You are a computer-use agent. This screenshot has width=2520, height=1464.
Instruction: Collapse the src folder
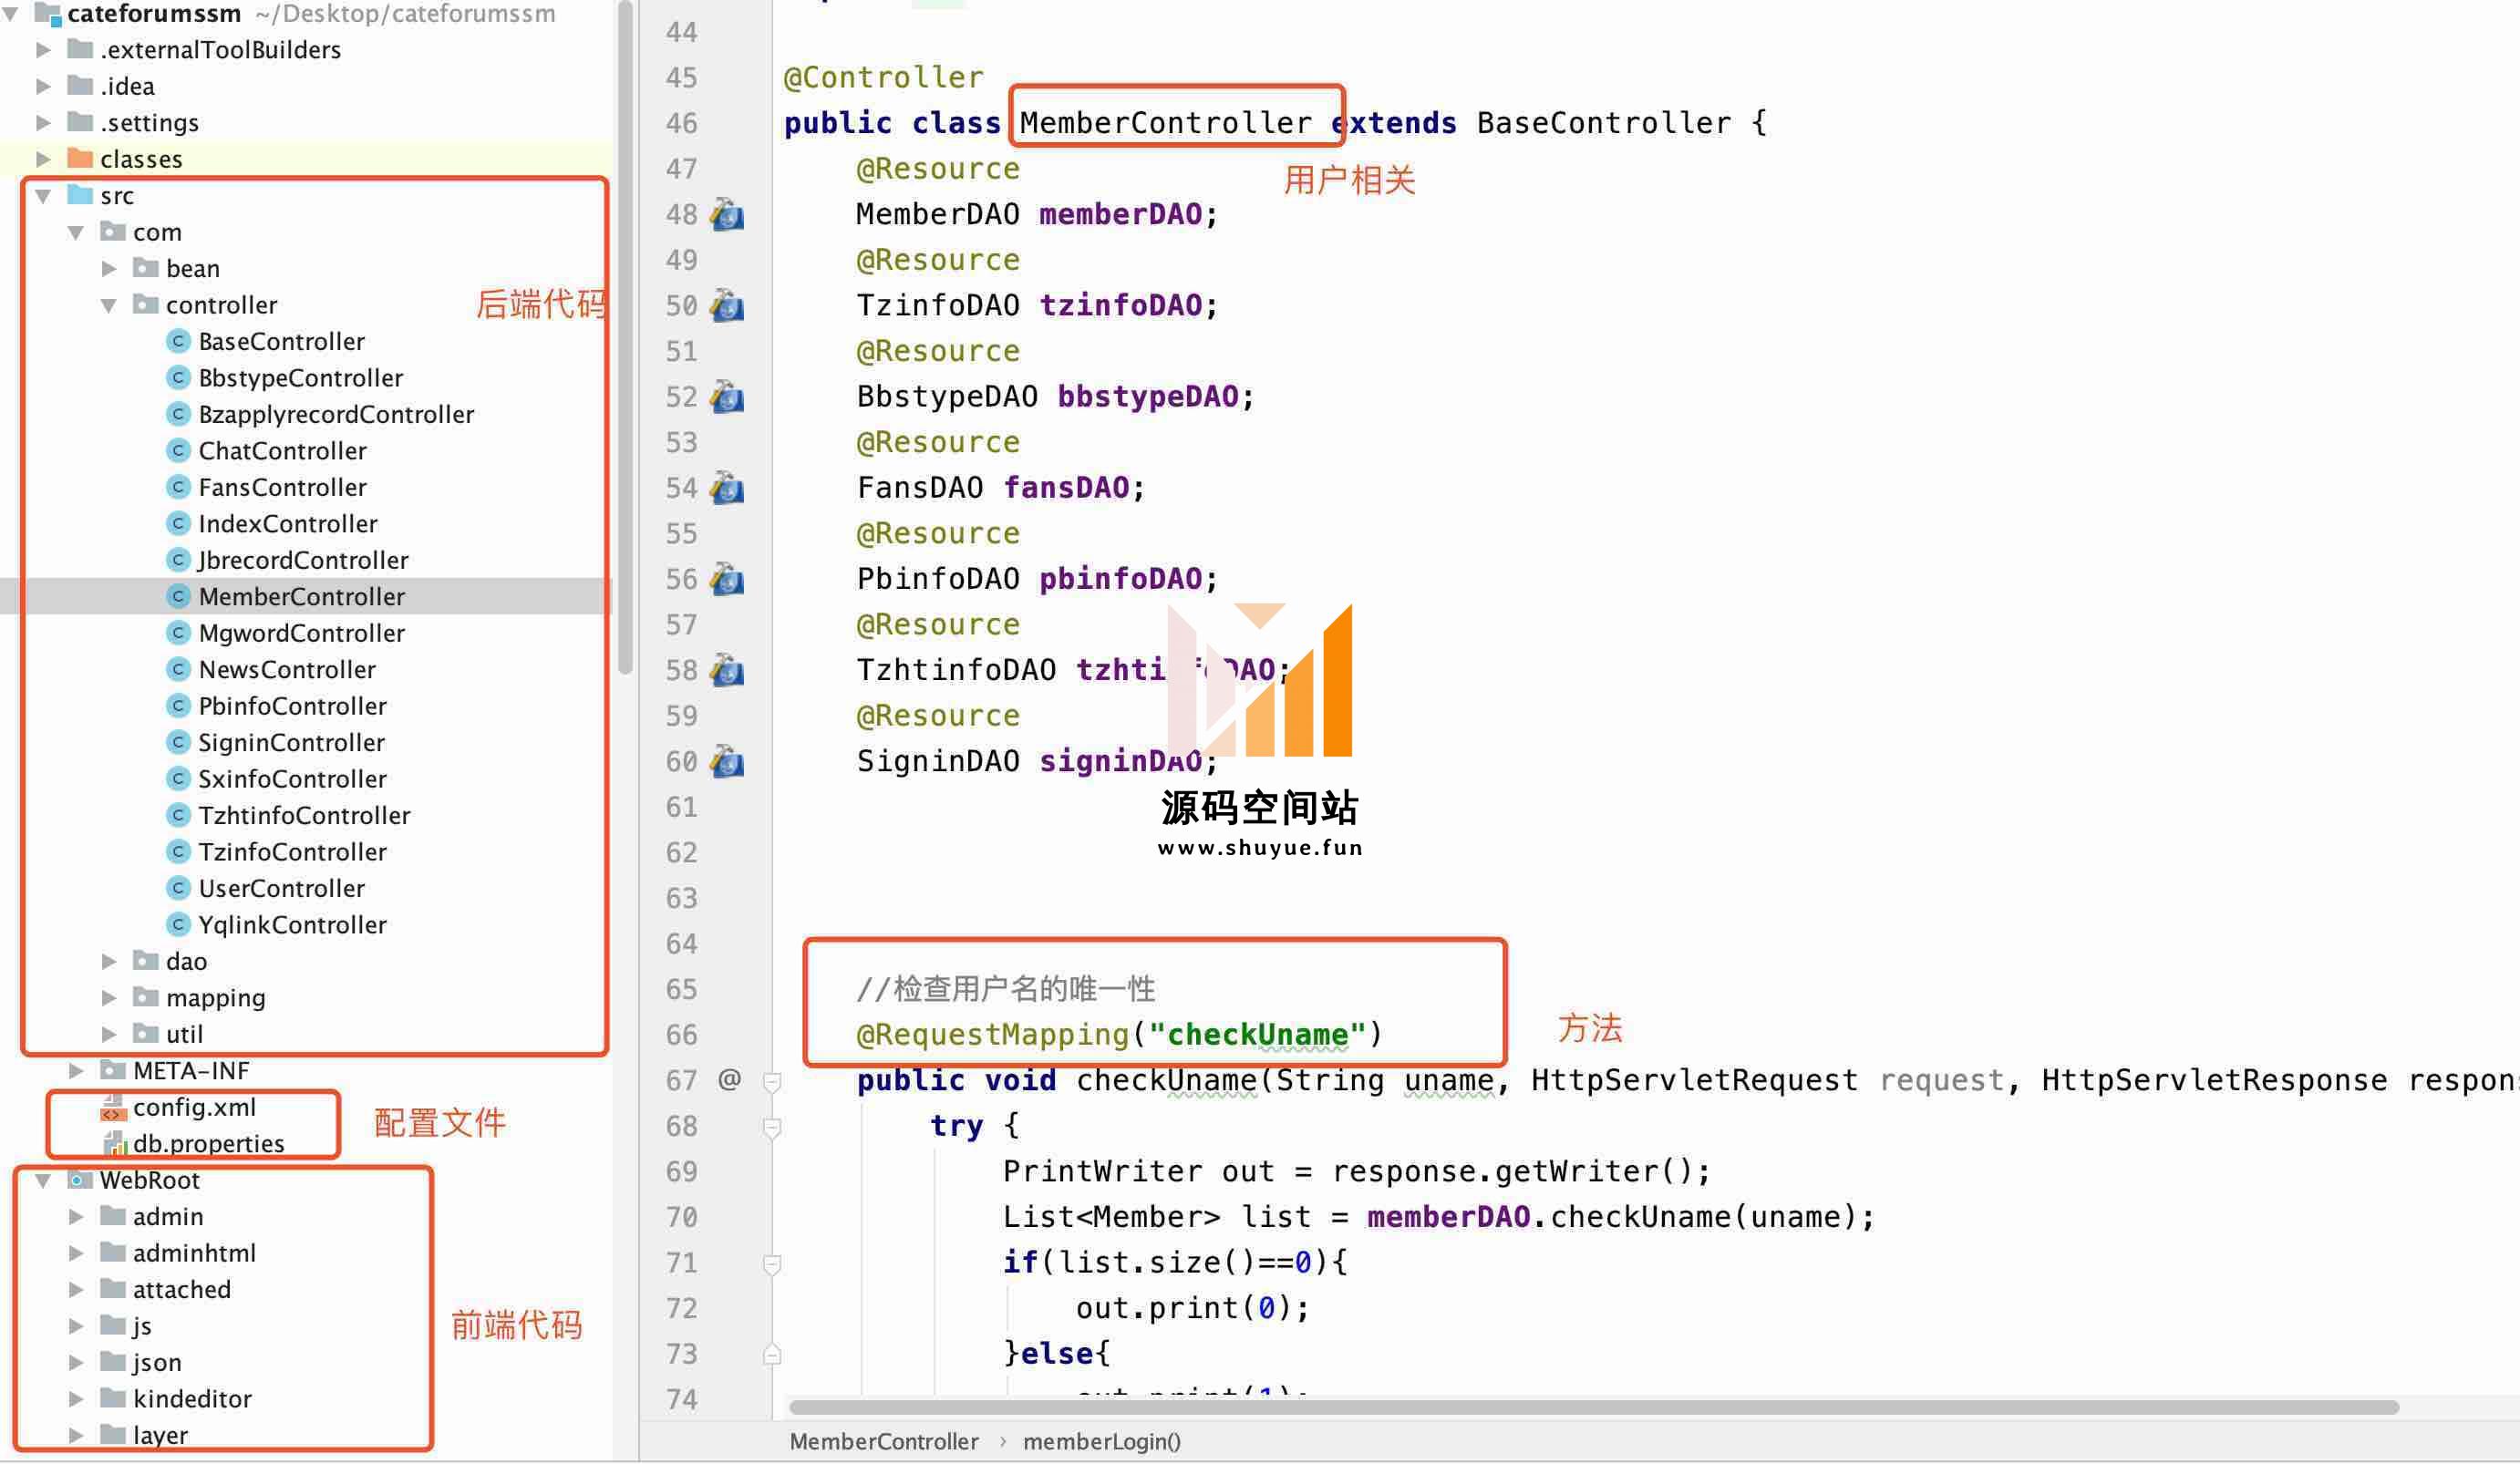43,196
